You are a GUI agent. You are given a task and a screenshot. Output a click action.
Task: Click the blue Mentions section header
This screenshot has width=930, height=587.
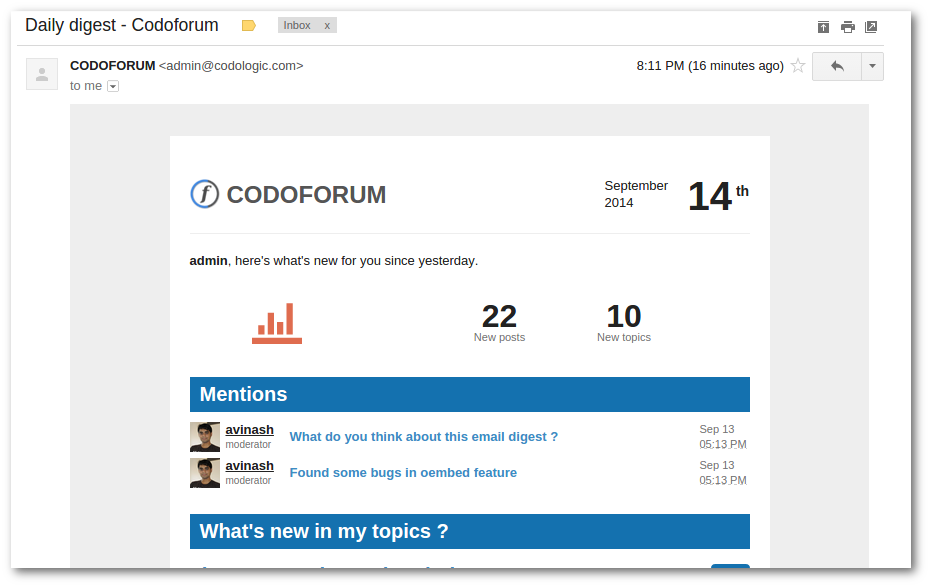click(470, 394)
